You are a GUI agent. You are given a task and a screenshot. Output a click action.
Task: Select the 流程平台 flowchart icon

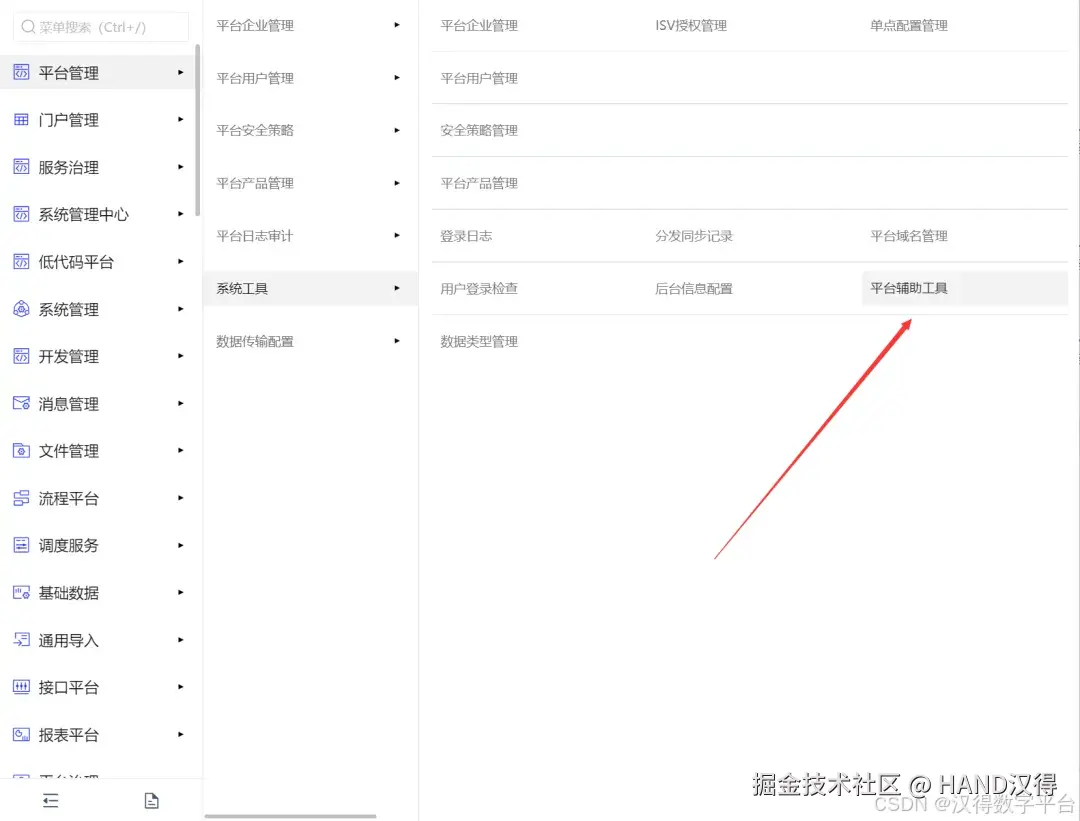pos(22,498)
